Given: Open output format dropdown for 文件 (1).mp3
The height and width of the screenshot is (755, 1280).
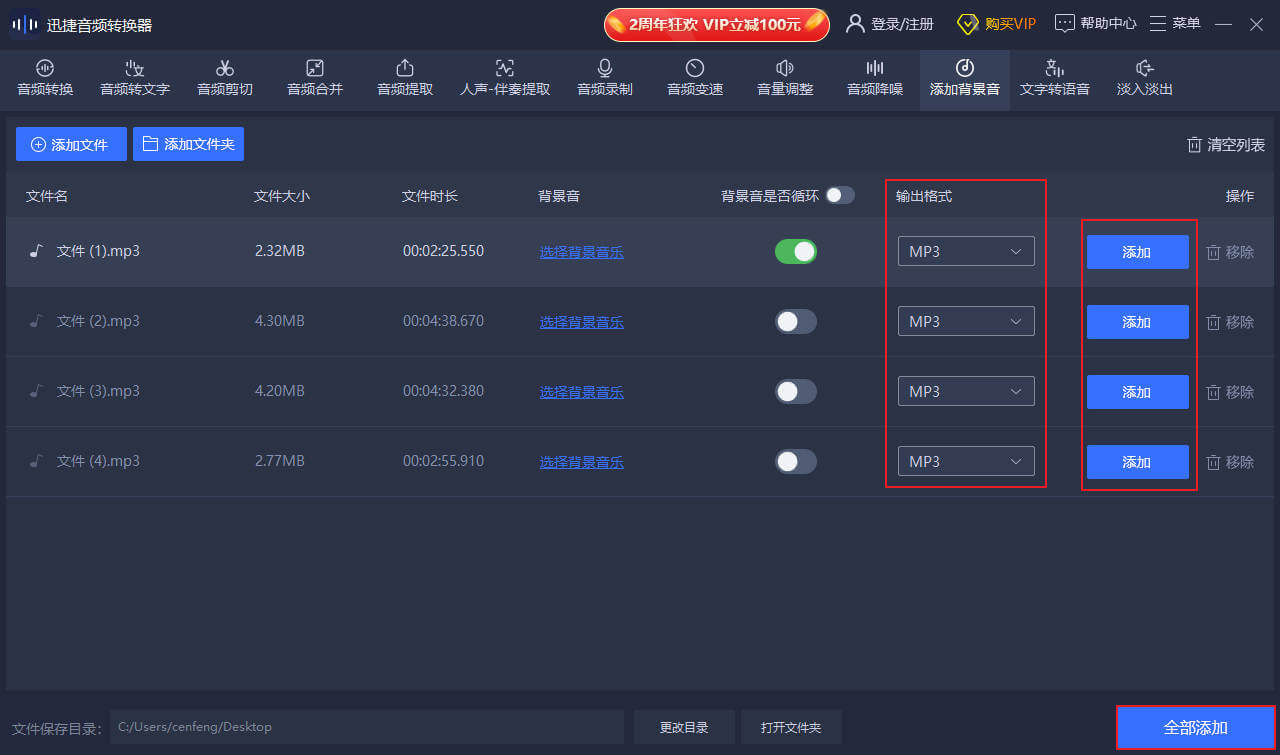Looking at the screenshot, I should click(x=966, y=251).
